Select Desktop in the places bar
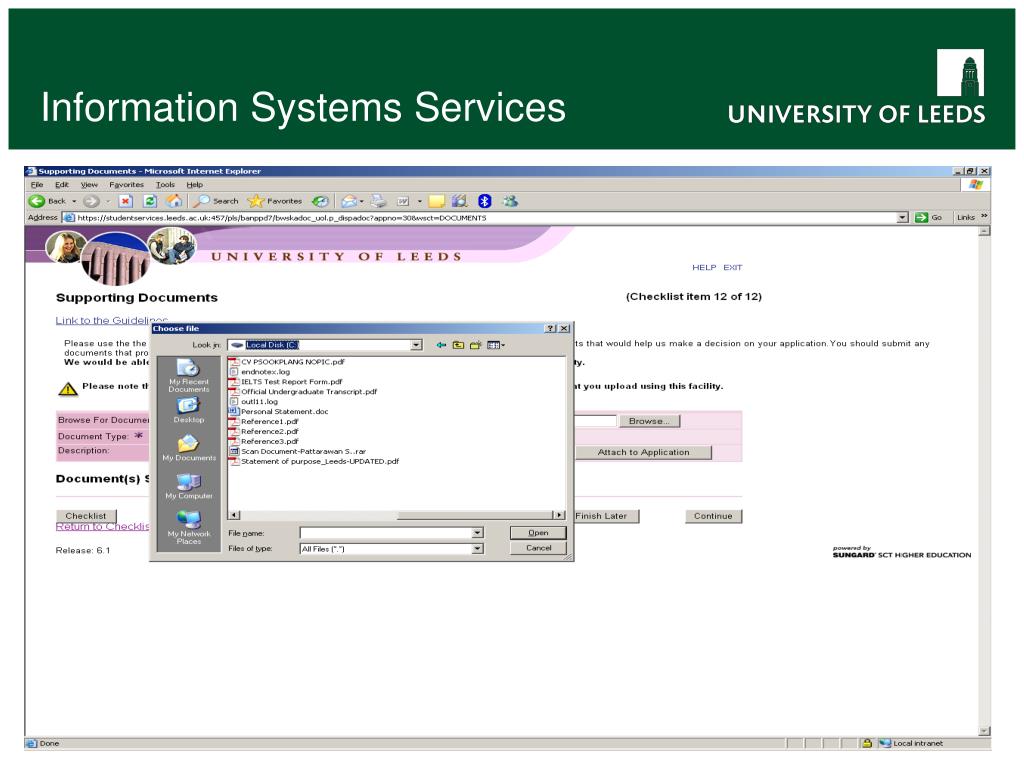The image size is (1024, 768). (189, 410)
